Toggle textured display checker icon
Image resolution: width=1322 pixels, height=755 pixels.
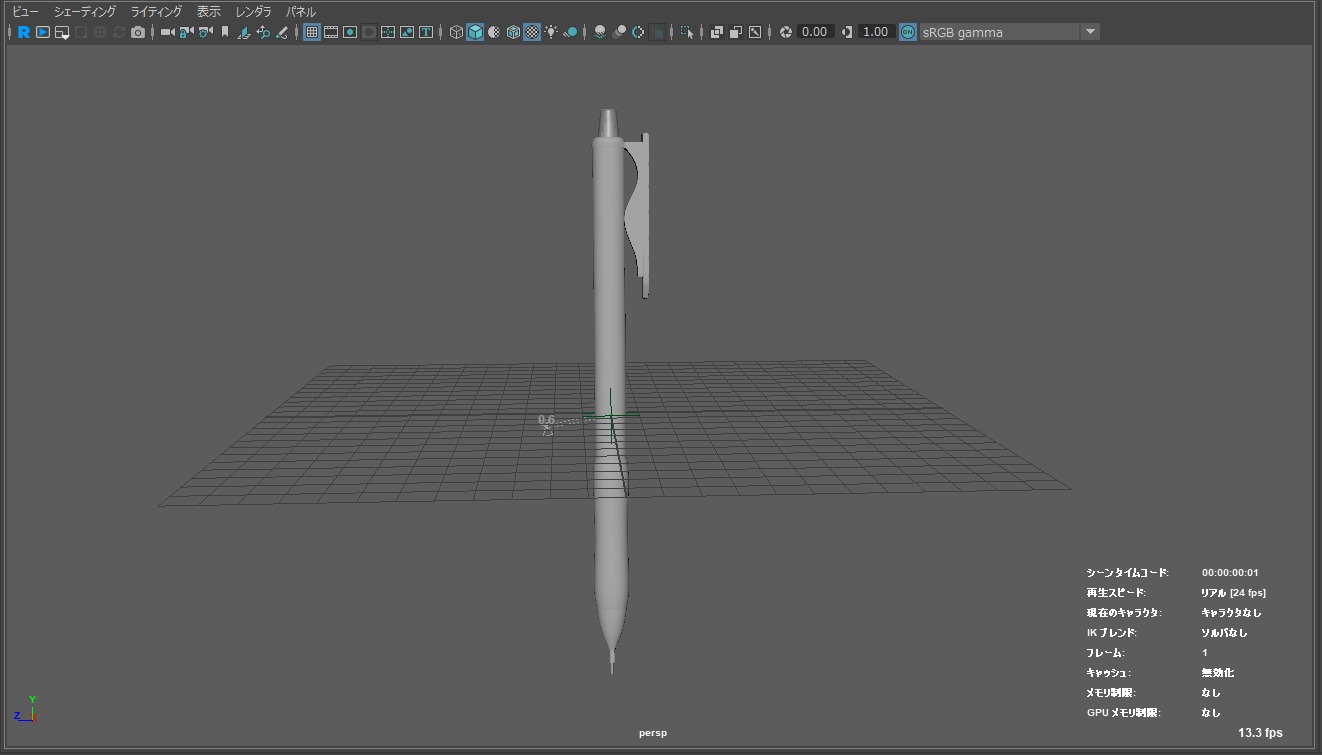point(532,32)
